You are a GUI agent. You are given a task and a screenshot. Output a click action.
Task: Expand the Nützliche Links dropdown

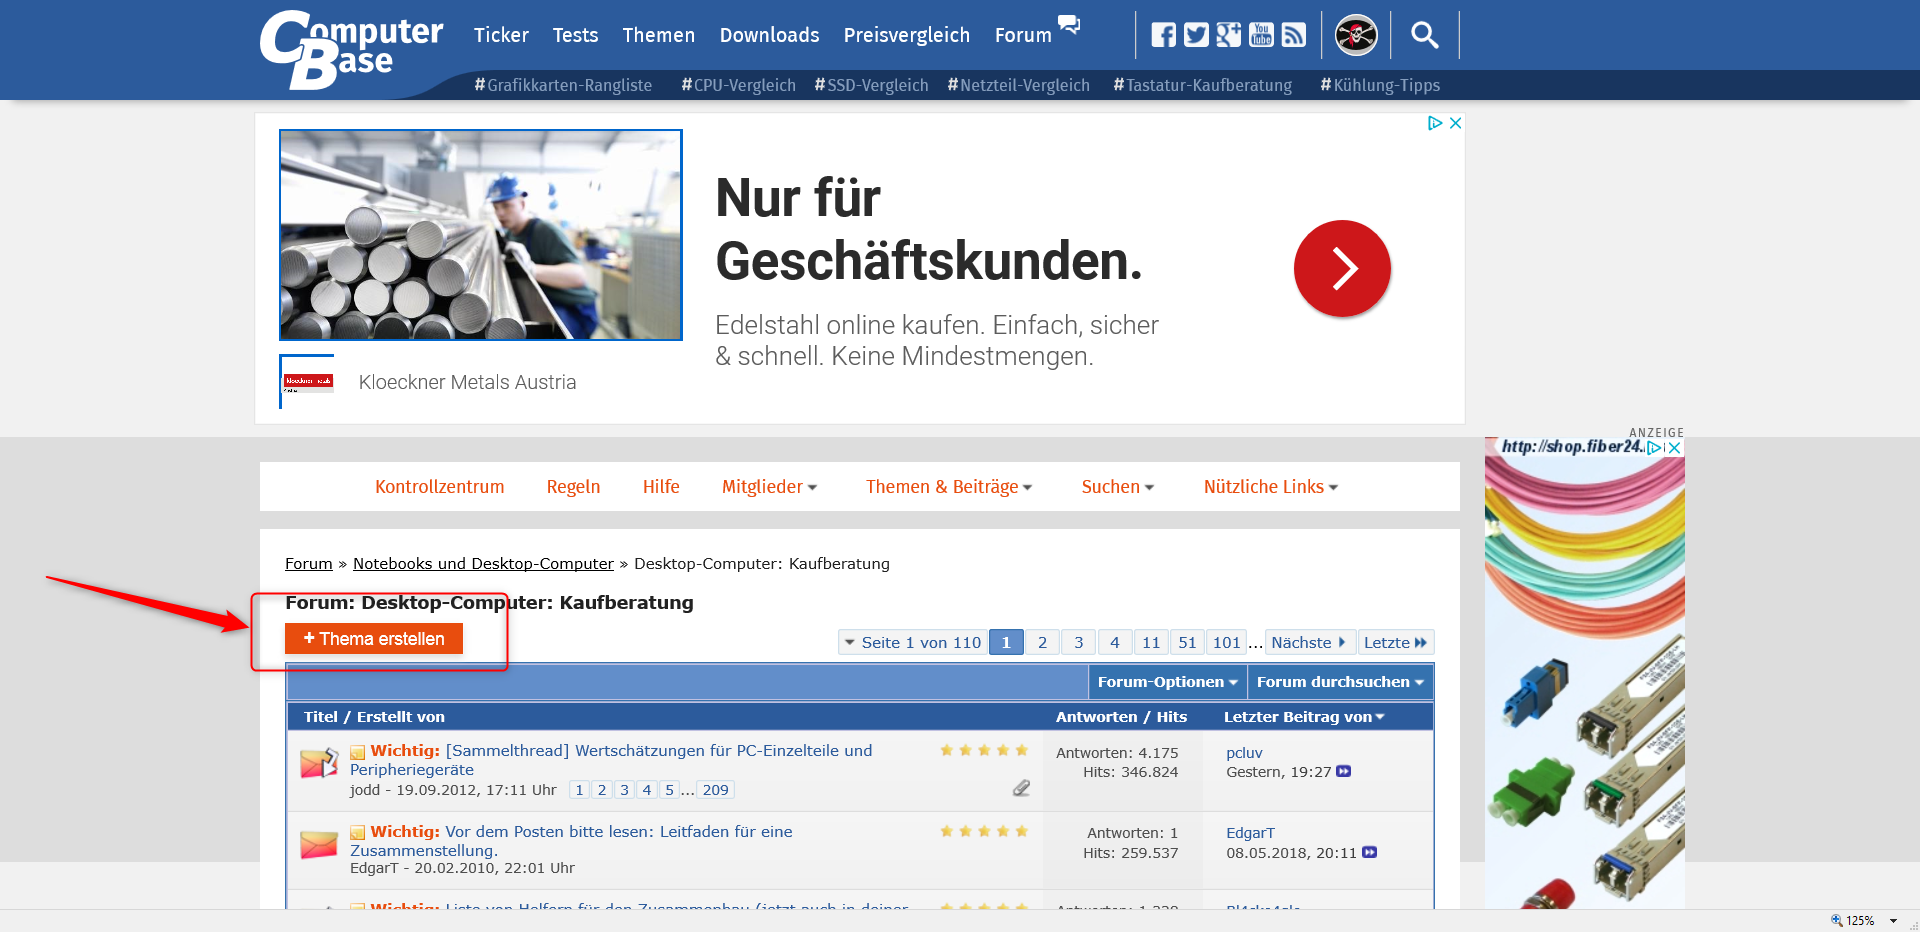pos(1270,487)
